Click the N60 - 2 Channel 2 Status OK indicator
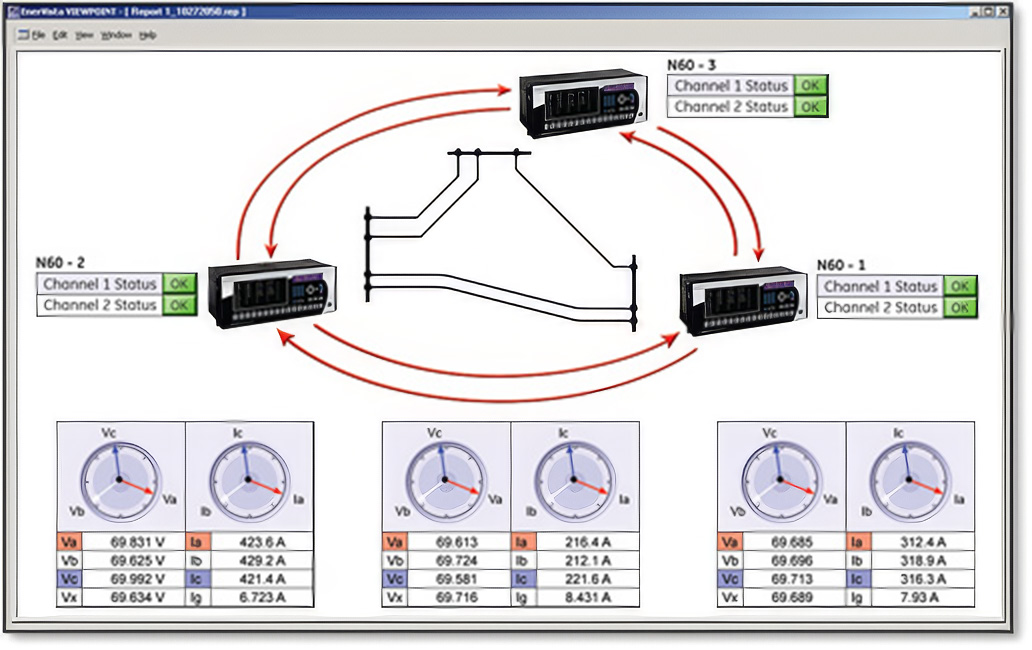1032x650 pixels. [179, 305]
